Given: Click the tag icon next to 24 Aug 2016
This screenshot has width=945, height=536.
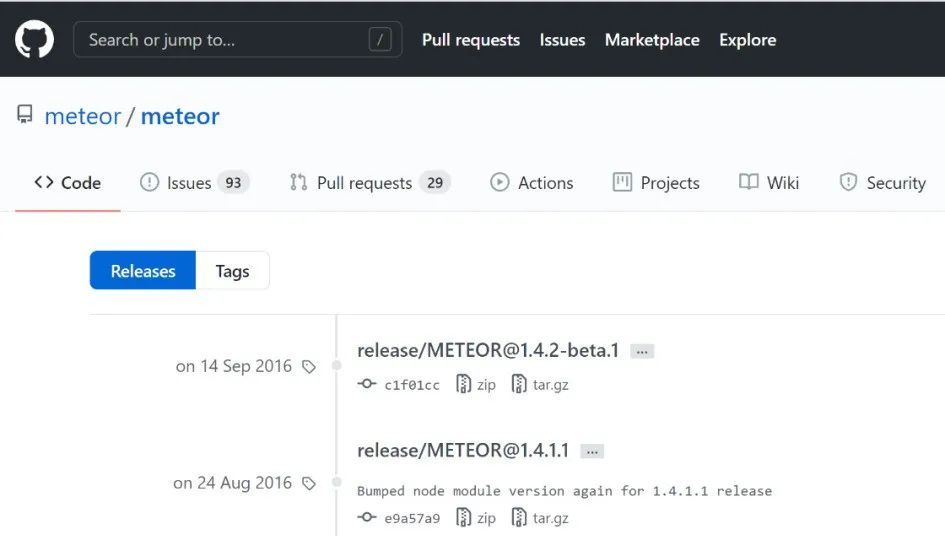Looking at the screenshot, I should [309, 484].
